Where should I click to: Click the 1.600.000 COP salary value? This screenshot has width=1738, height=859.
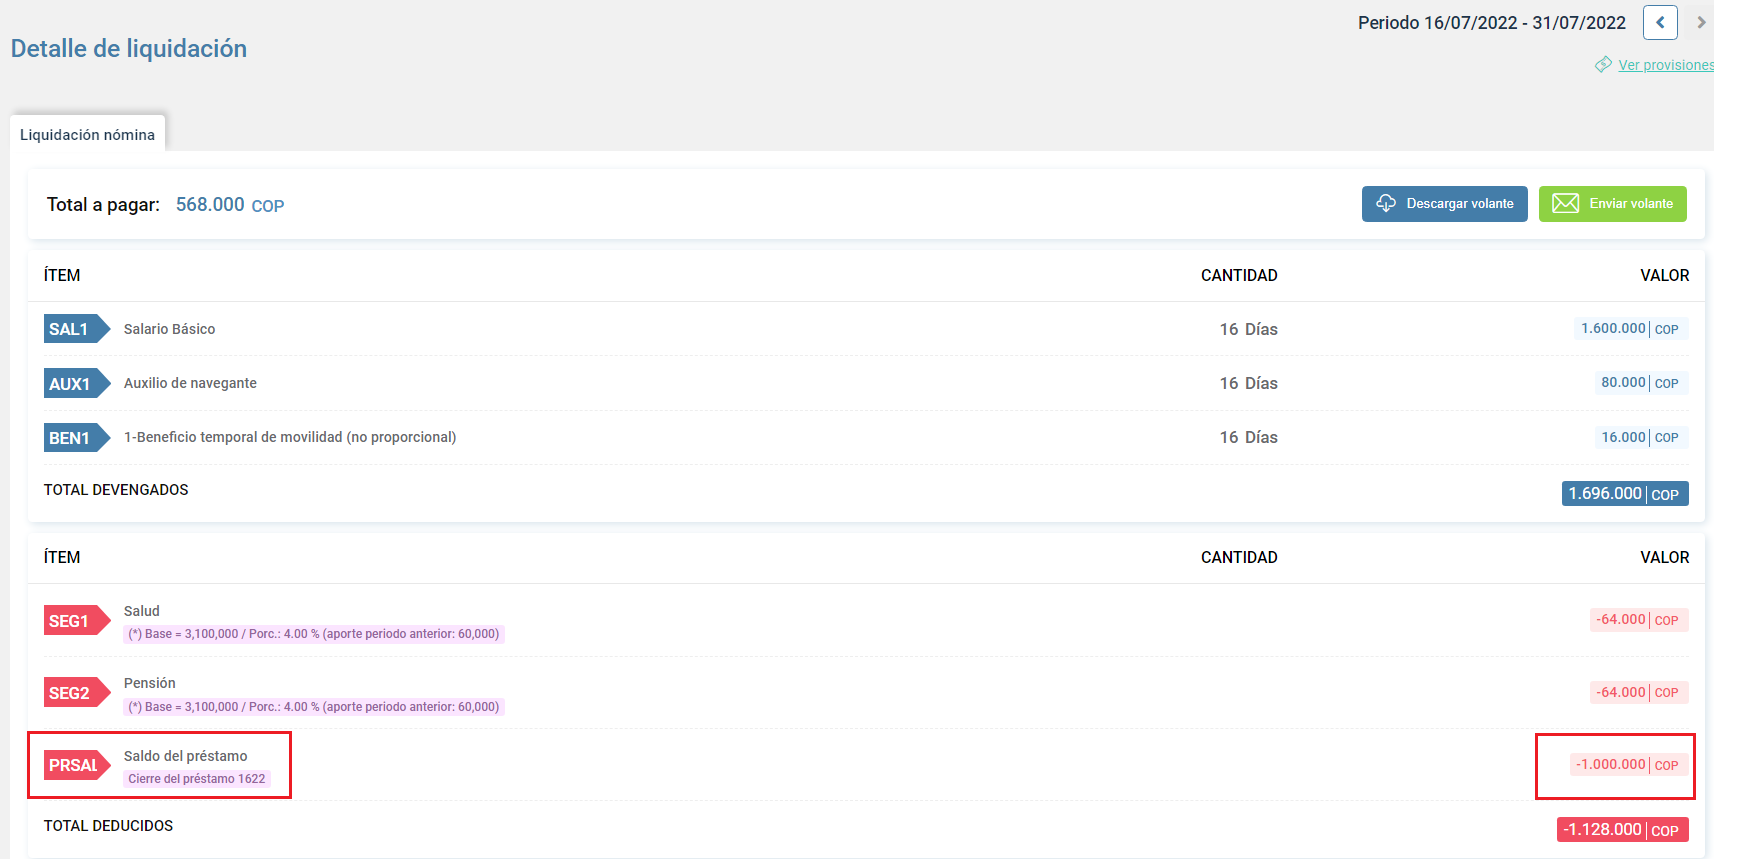click(x=1630, y=329)
